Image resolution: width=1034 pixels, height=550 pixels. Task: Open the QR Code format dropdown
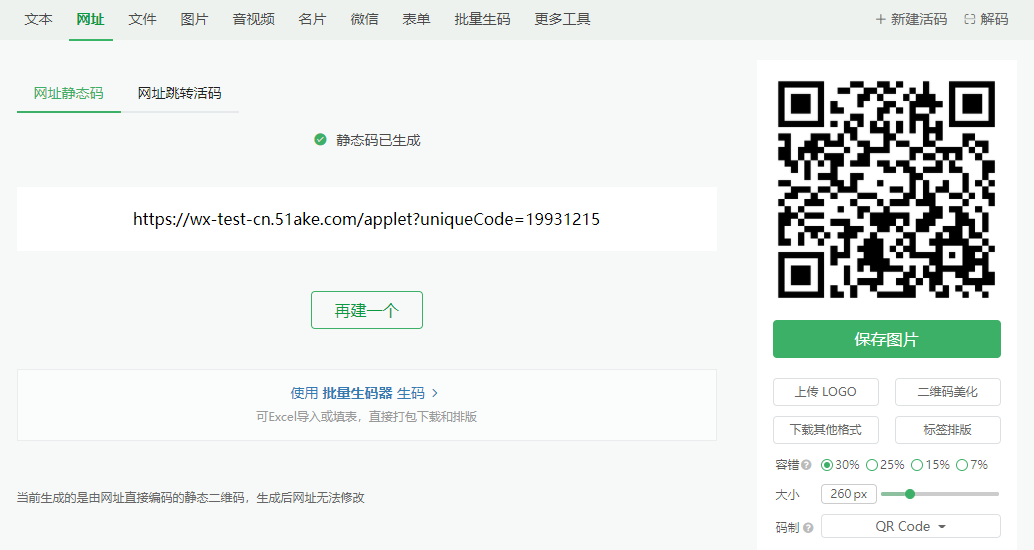click(x=911, y=526)
